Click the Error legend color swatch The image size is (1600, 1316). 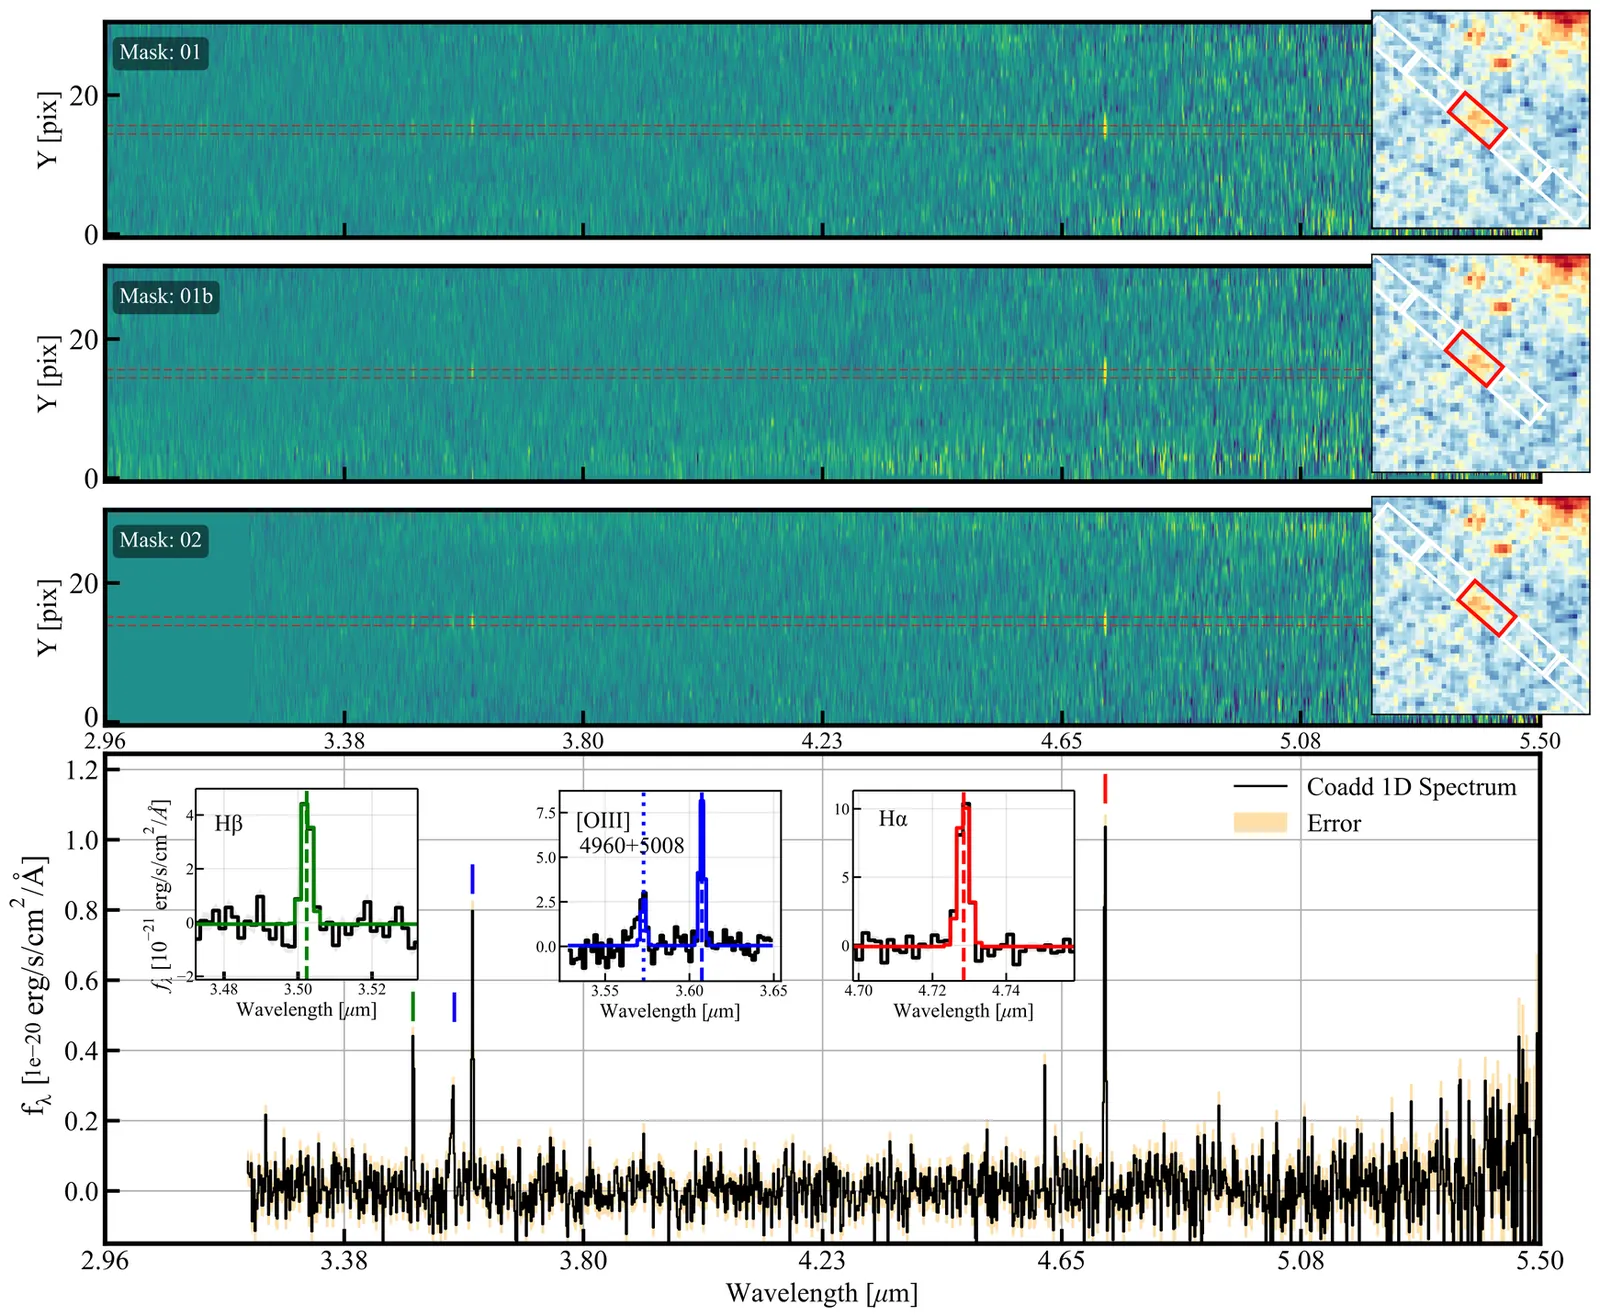1260,824
